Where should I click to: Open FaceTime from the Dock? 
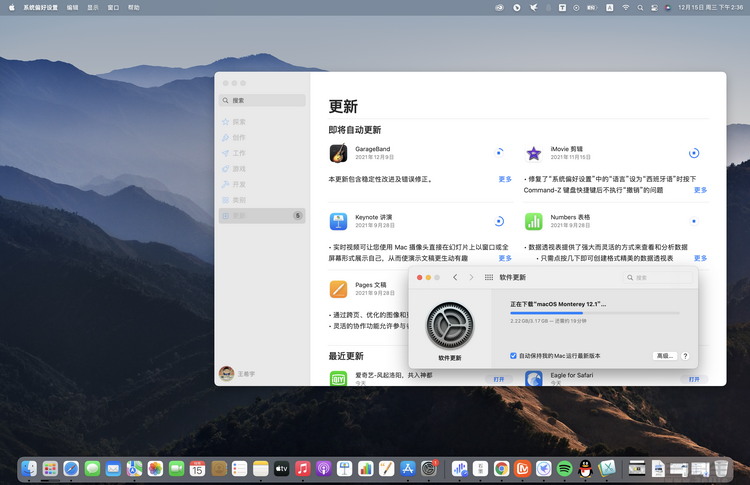pos(176,469)
